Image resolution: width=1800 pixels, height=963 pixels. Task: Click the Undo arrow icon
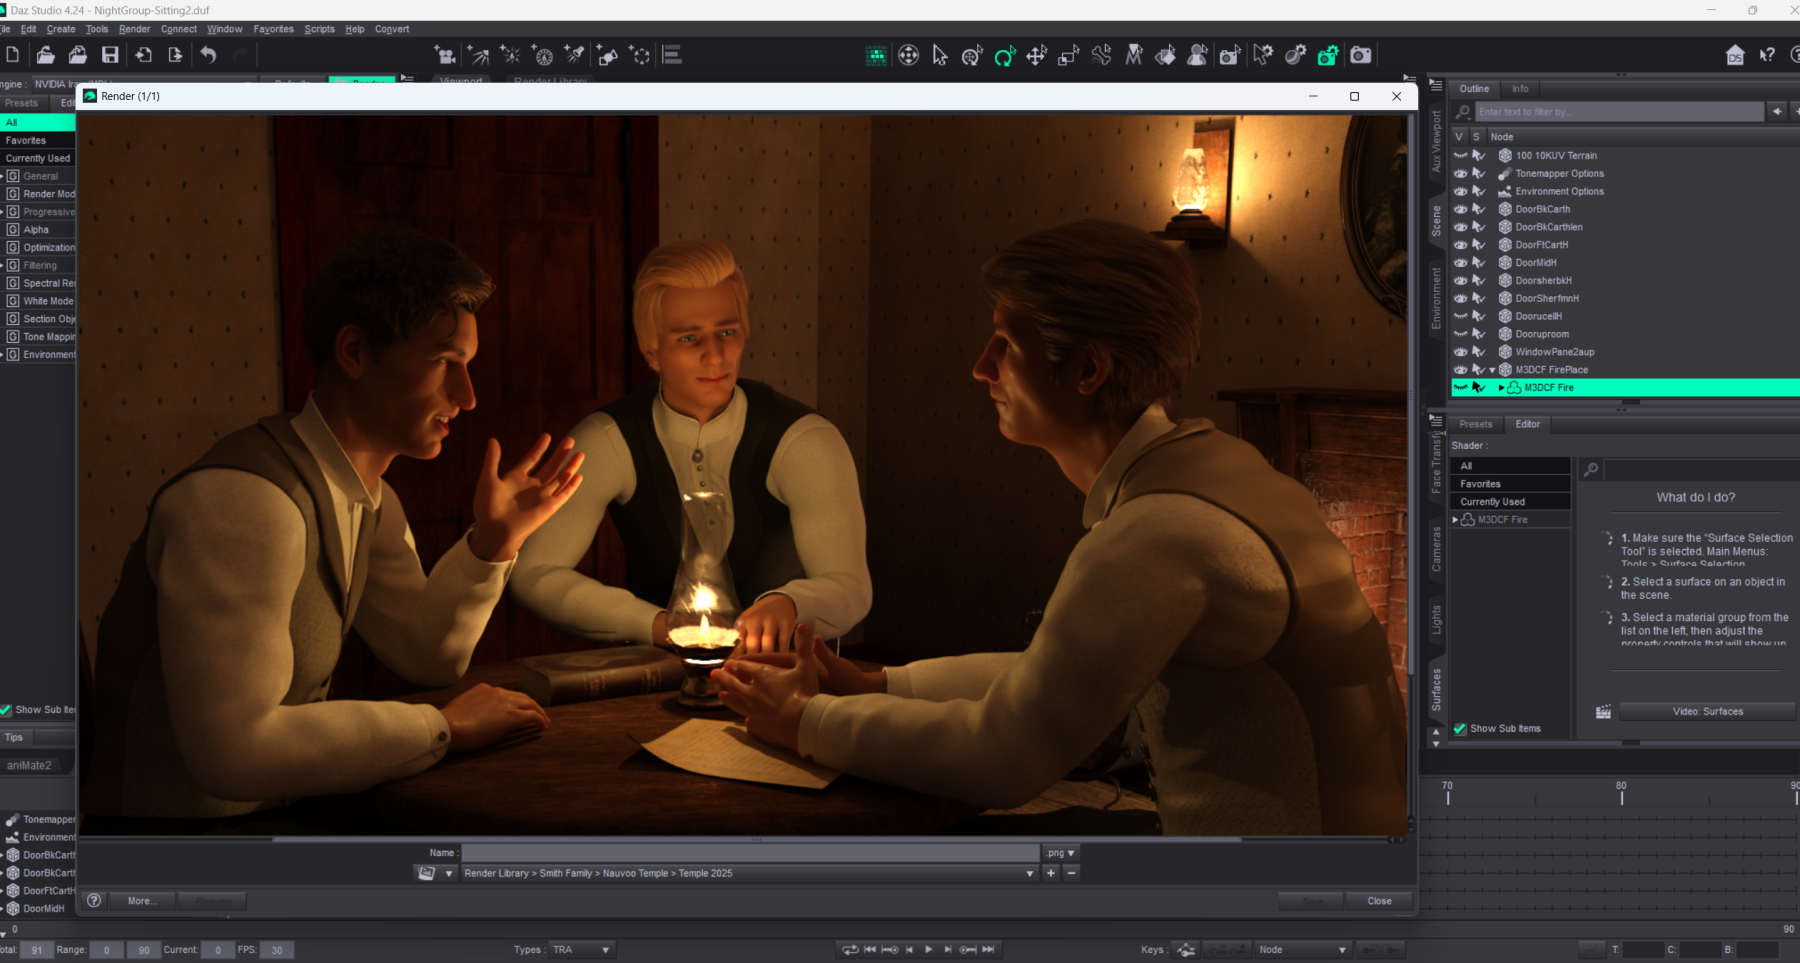[208, 56]
